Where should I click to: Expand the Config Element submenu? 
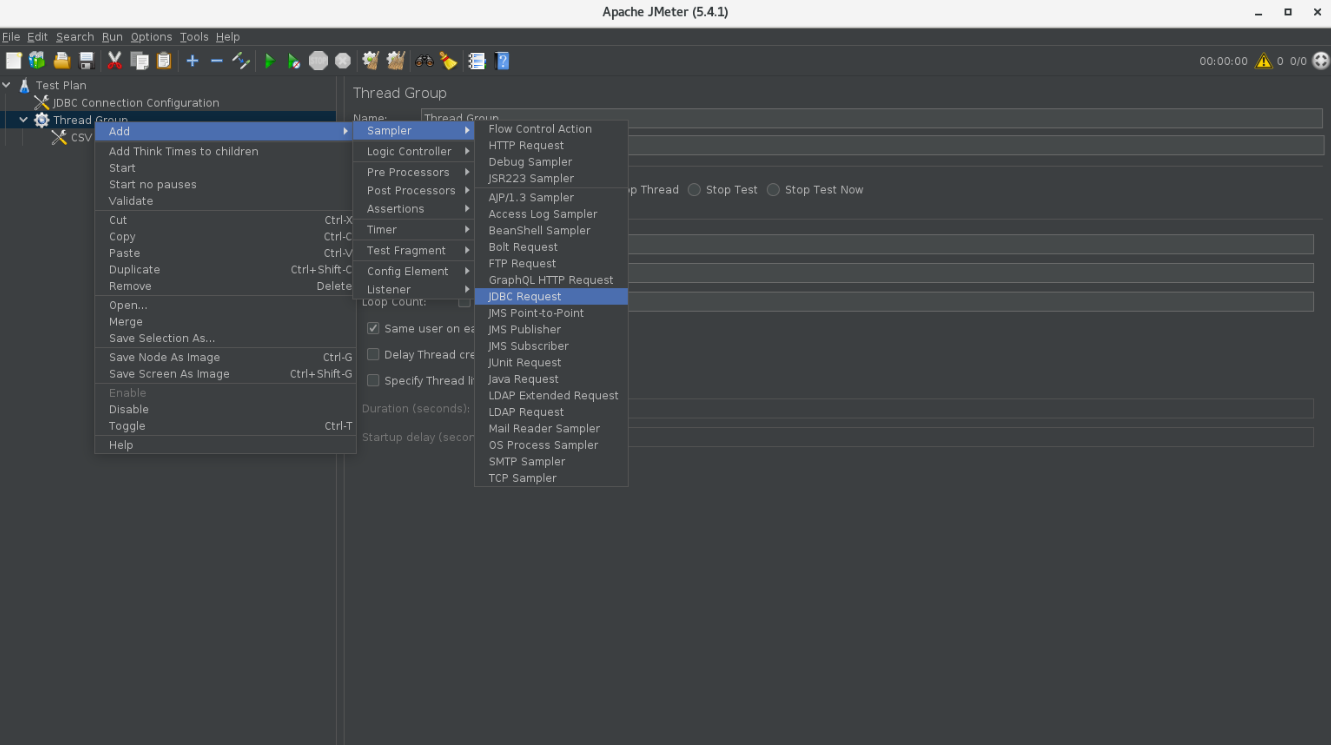tap(413, 271)
